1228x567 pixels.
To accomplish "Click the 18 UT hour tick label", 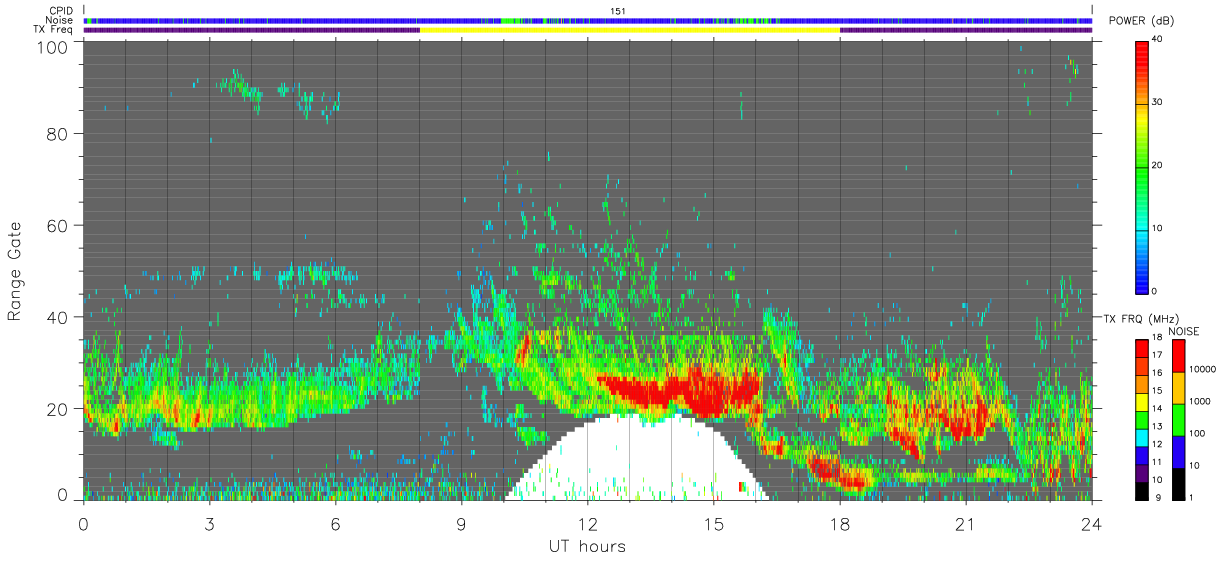I will [839, 523].
